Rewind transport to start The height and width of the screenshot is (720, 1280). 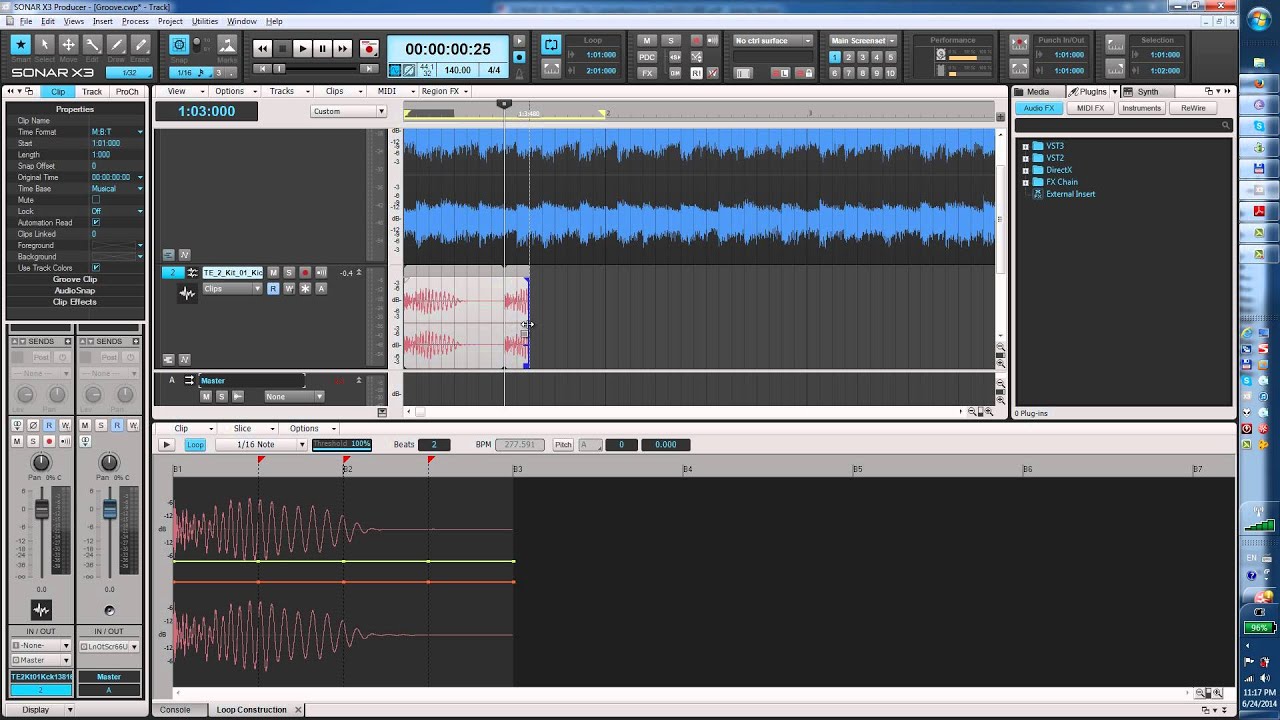coord(262,48)
